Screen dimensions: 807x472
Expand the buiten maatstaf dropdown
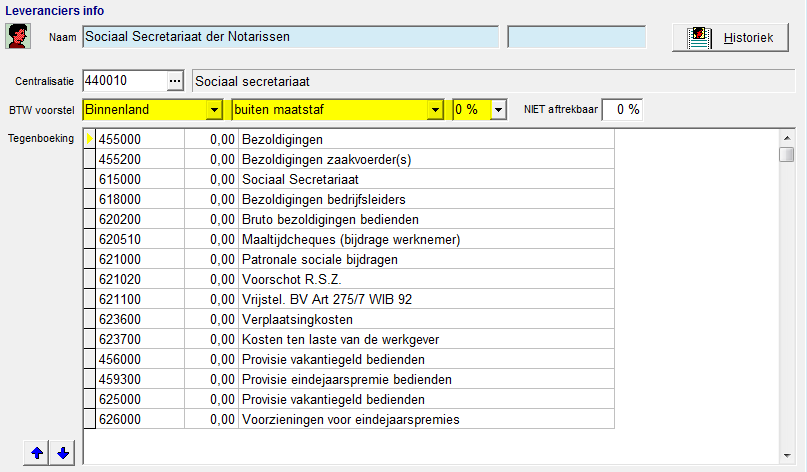coord(435,110)
